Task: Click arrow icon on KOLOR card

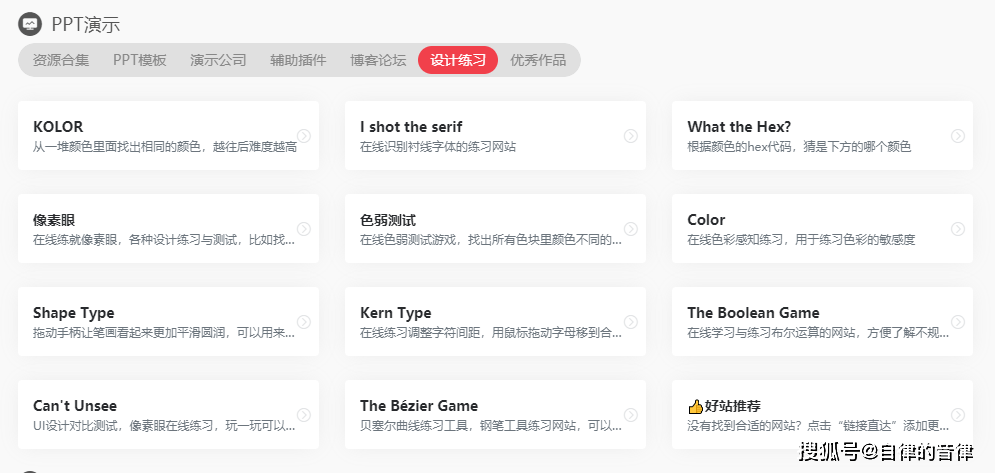Action: point(304,136)
